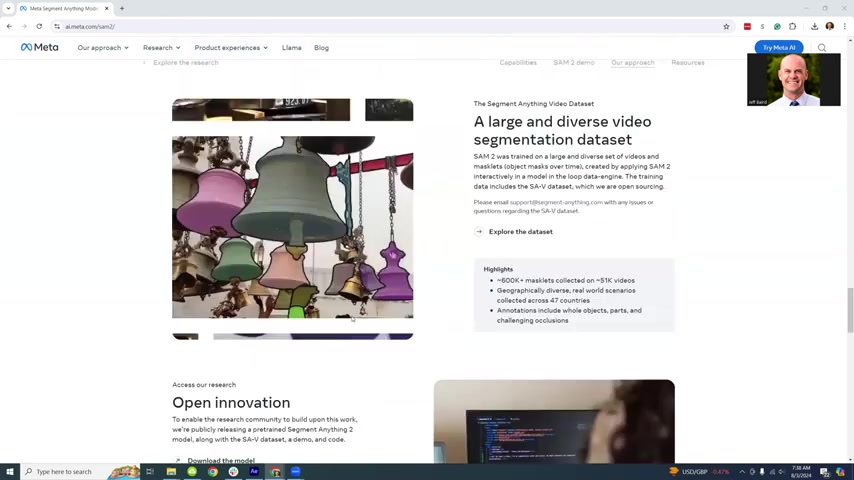
Task: Open the Chrome three-dot menu
Action: point(845,26)
